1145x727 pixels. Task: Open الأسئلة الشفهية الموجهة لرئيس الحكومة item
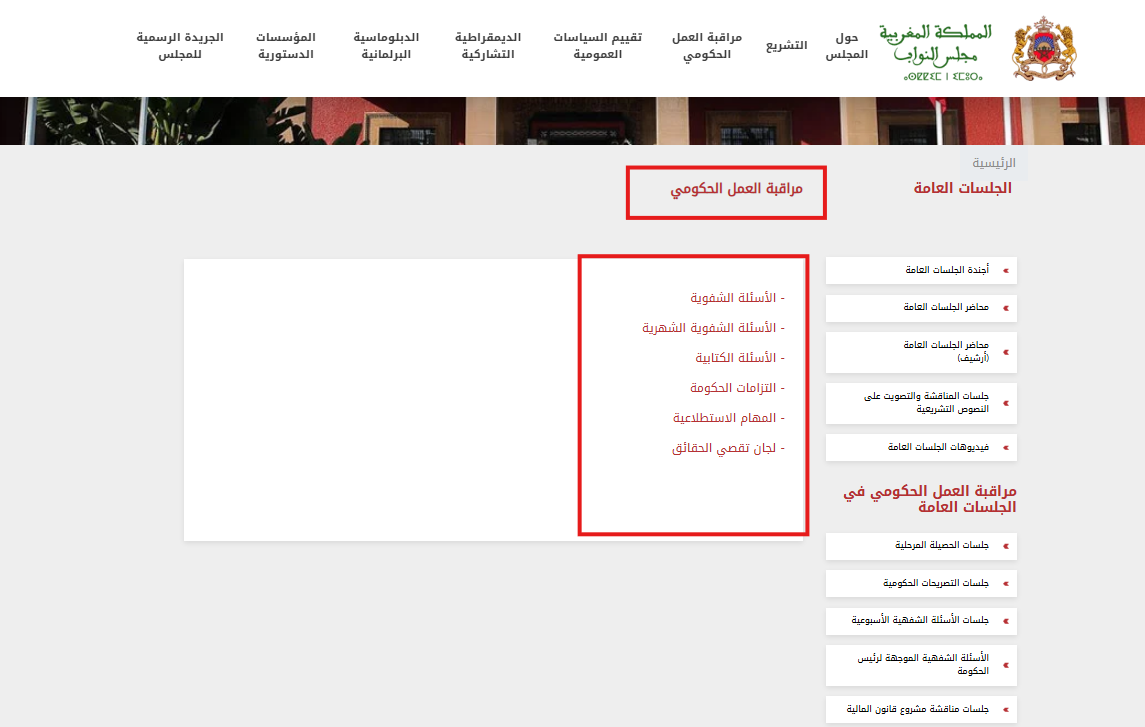[x=921, y=665]
